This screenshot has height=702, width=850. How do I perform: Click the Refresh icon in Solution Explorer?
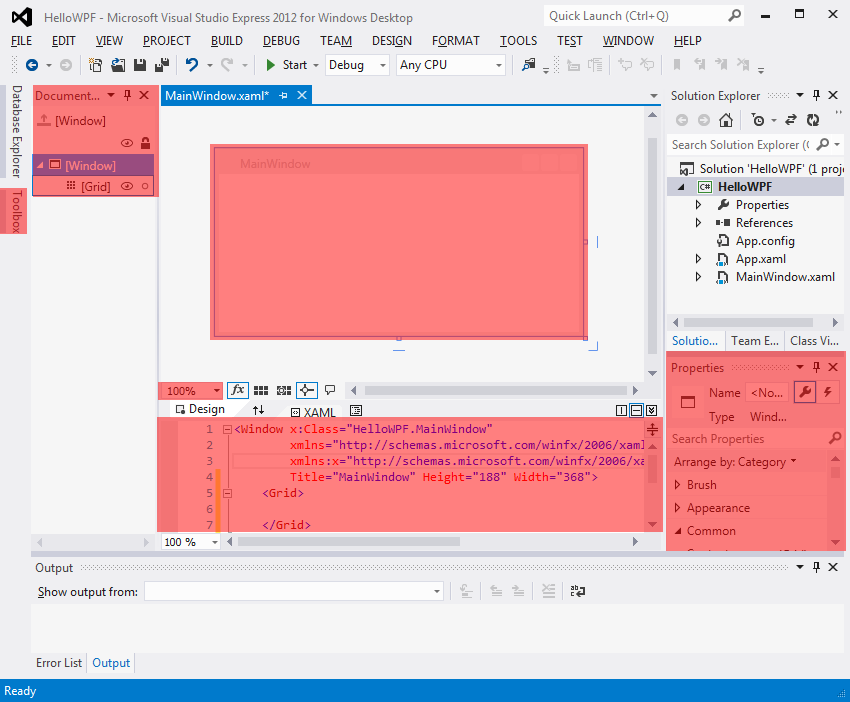tap(813, 120)
